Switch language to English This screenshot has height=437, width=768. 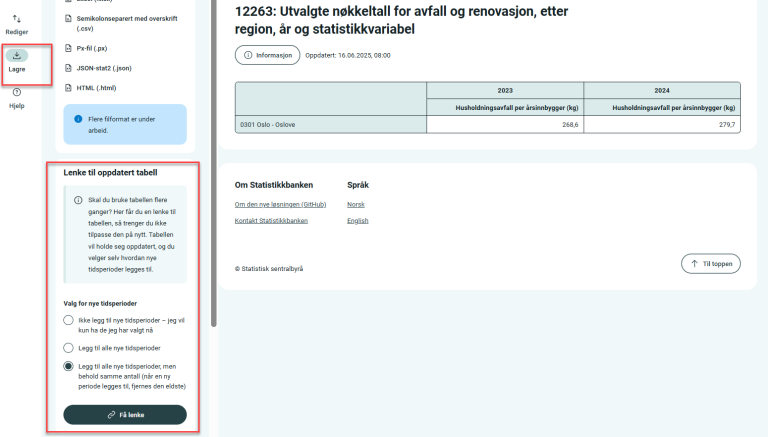coord(358,221)
